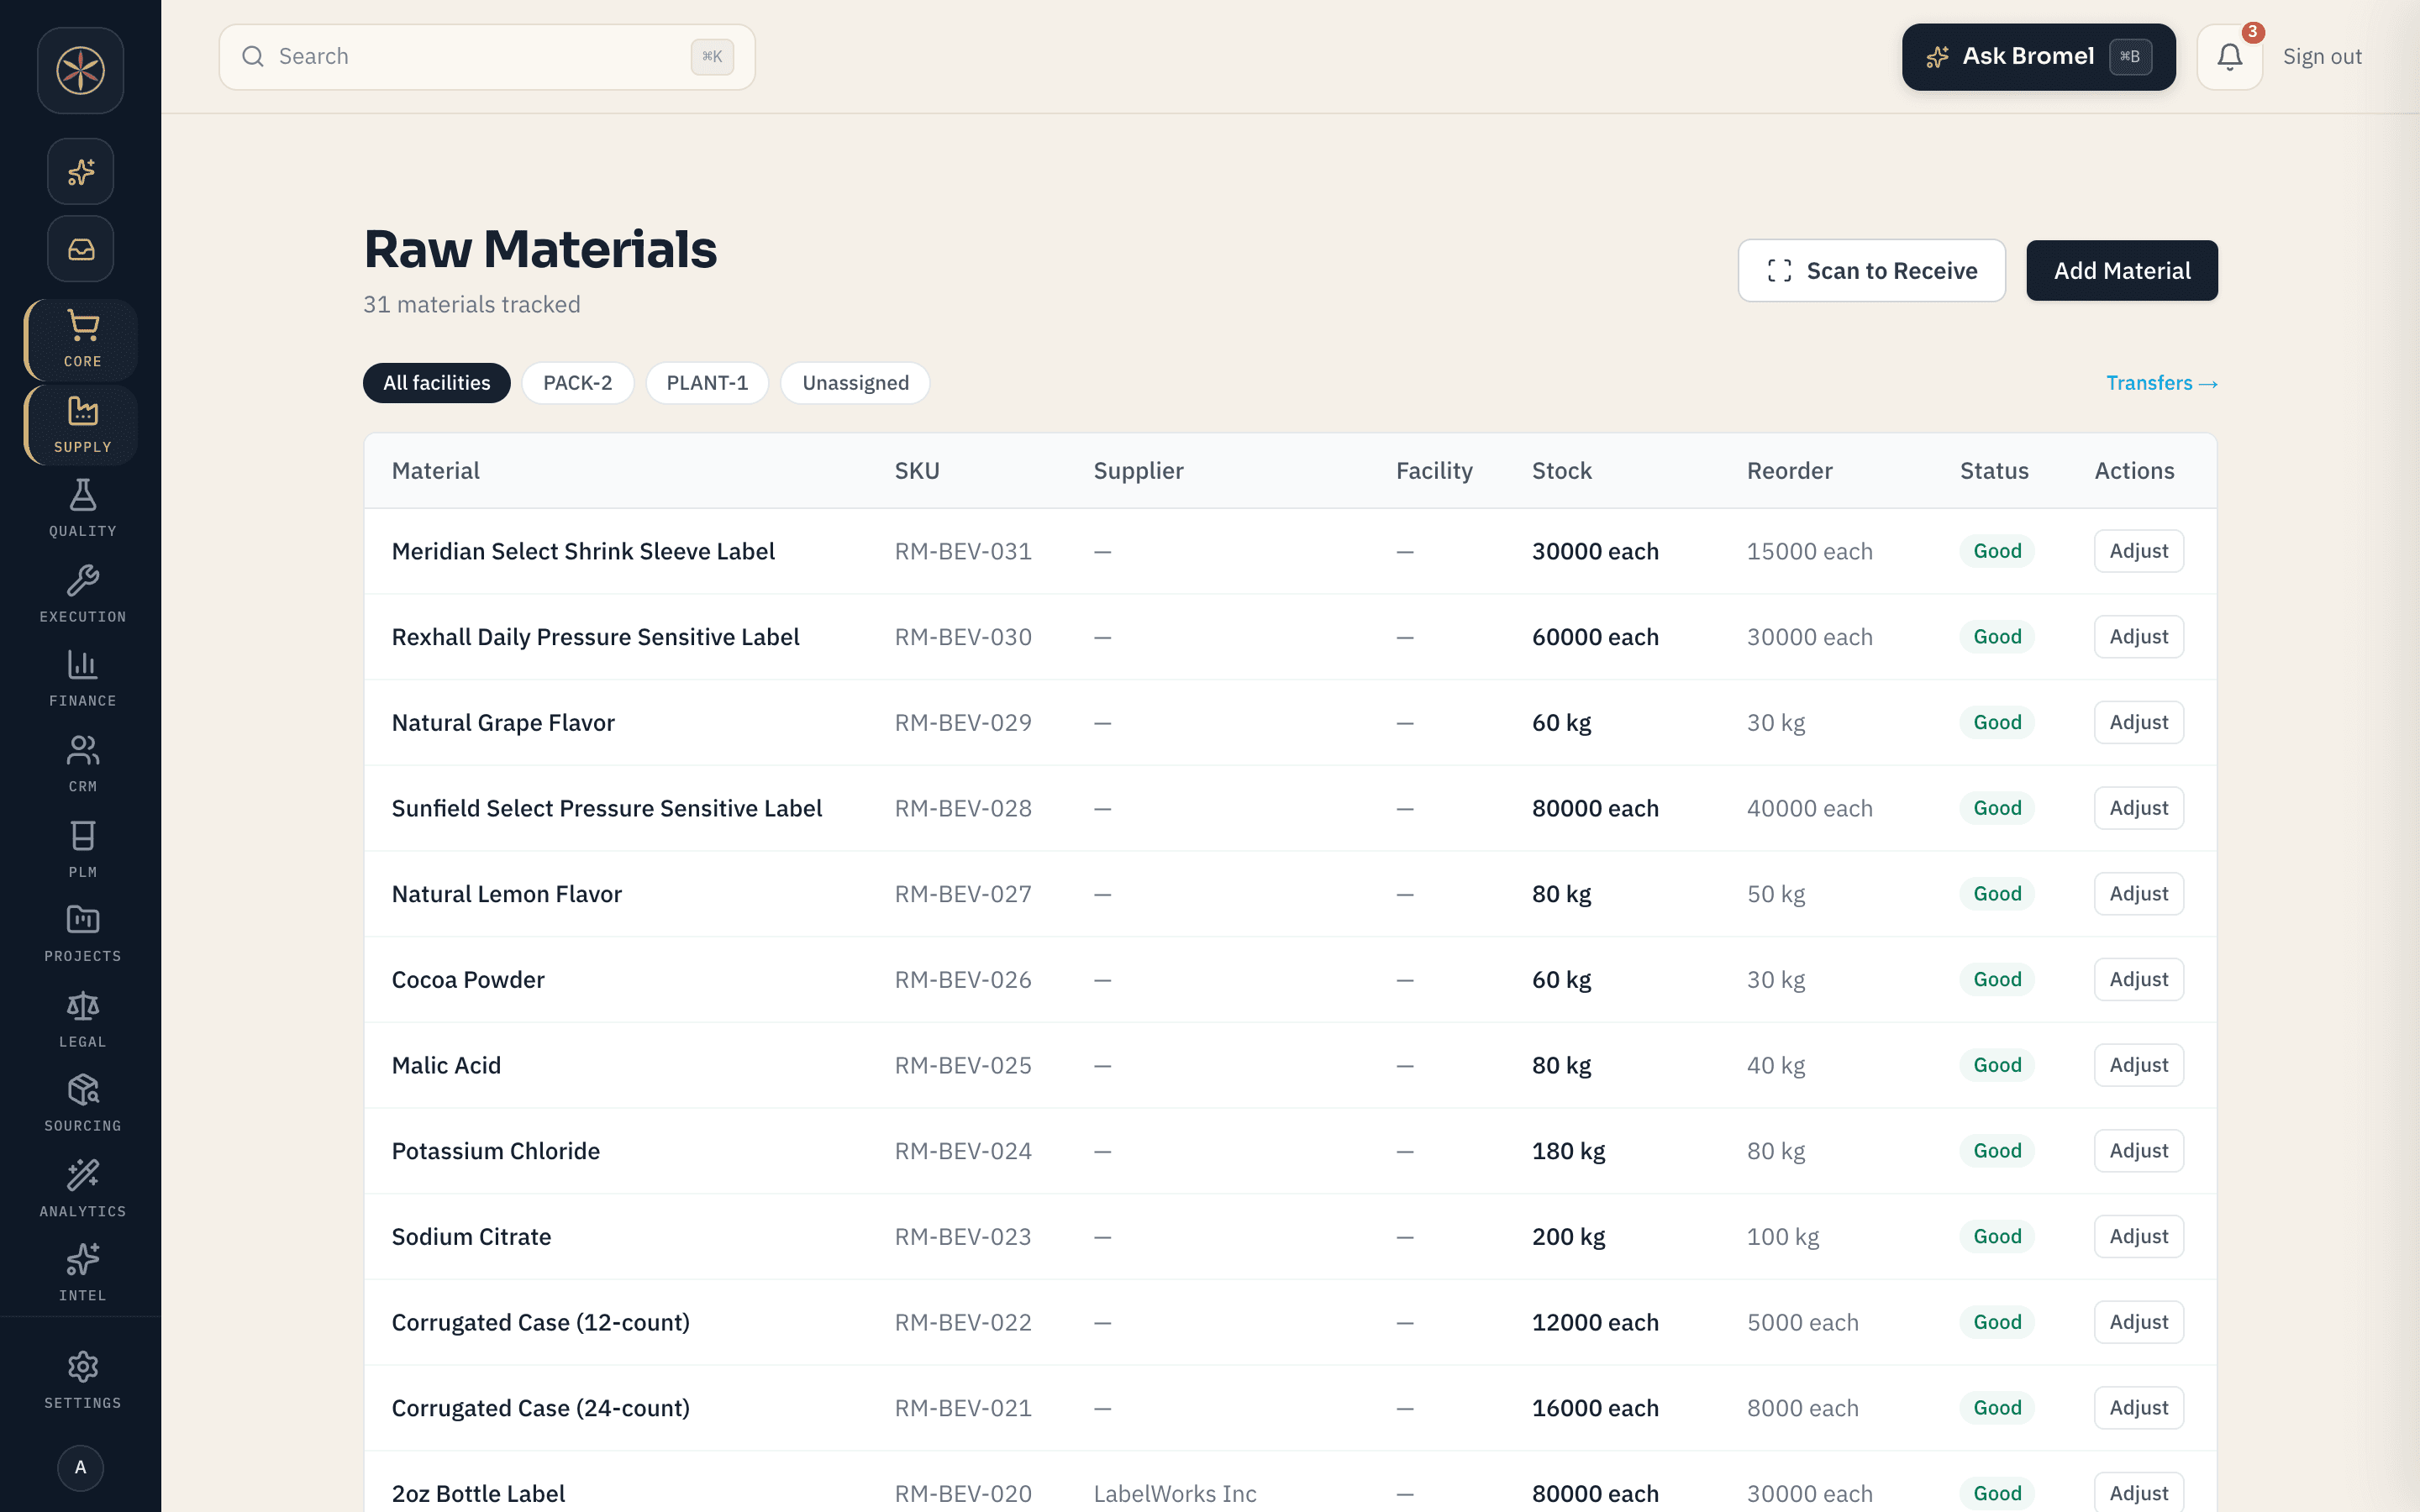The image size is (2420, 1512).
Task: Open the sparkle assistant icon in sidebar
Action: (81, 172)
